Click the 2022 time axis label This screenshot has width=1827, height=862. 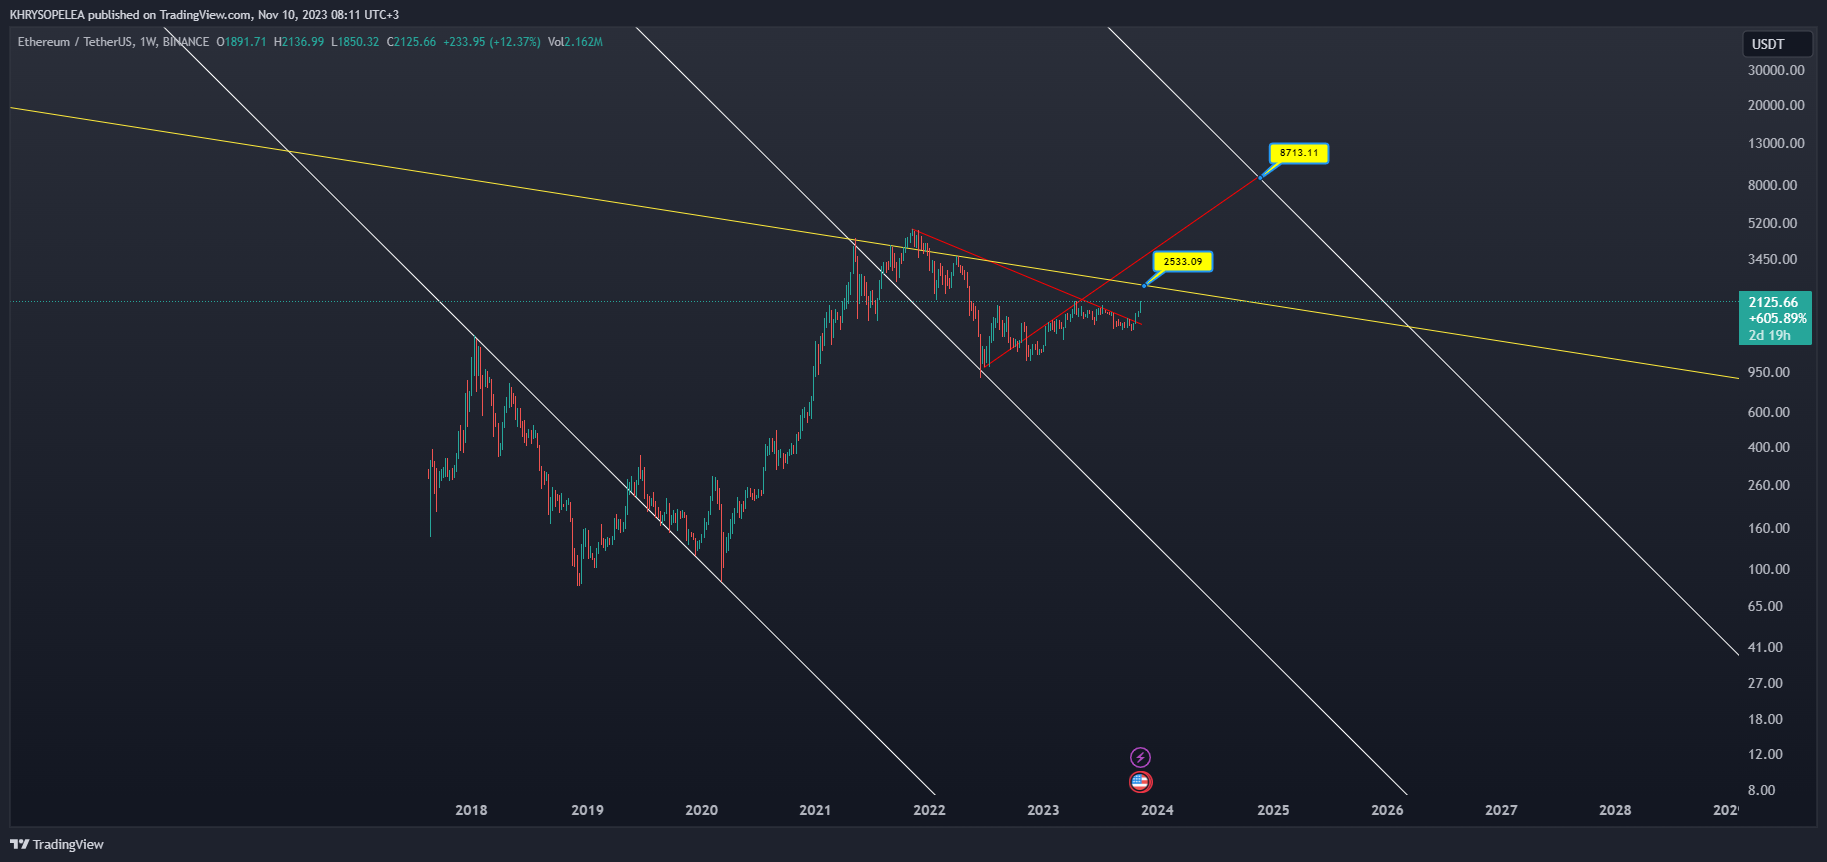(x=929, y=810)
